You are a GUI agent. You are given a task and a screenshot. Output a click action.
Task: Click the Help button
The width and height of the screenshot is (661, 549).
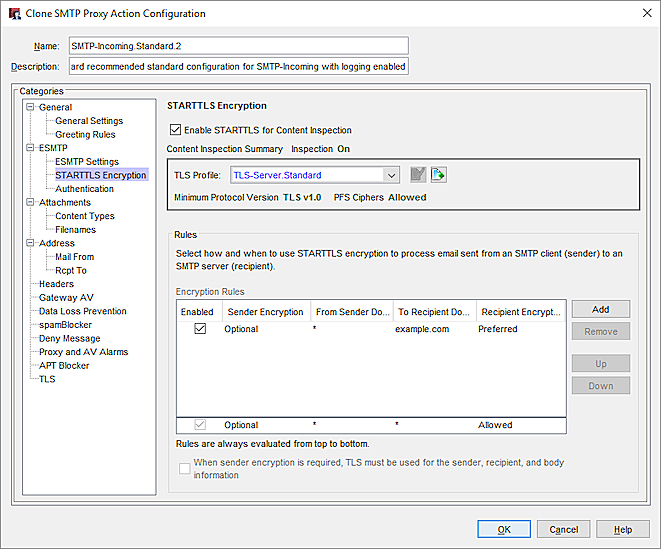pyautogui.click(x=622, y=529)
